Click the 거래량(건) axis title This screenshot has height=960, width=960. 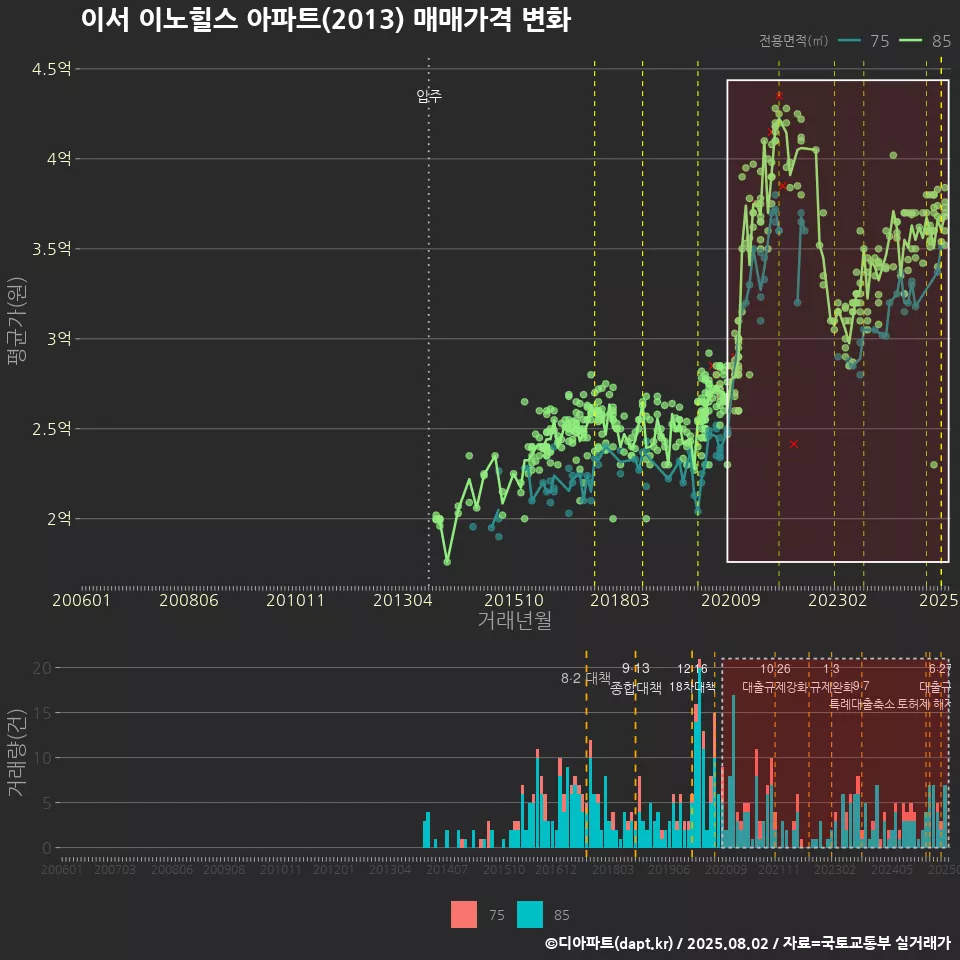[17, 752]
